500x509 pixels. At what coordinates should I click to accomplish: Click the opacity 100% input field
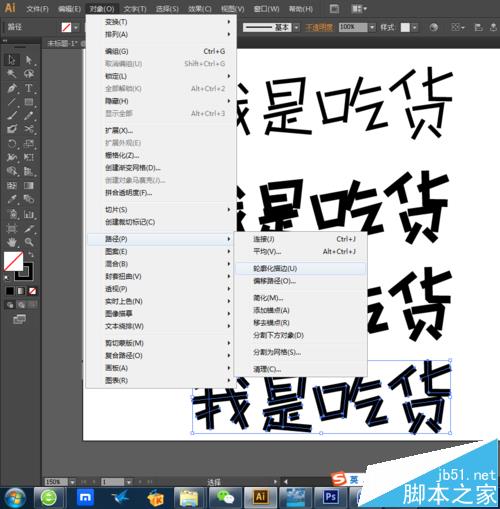click(353, 27)
